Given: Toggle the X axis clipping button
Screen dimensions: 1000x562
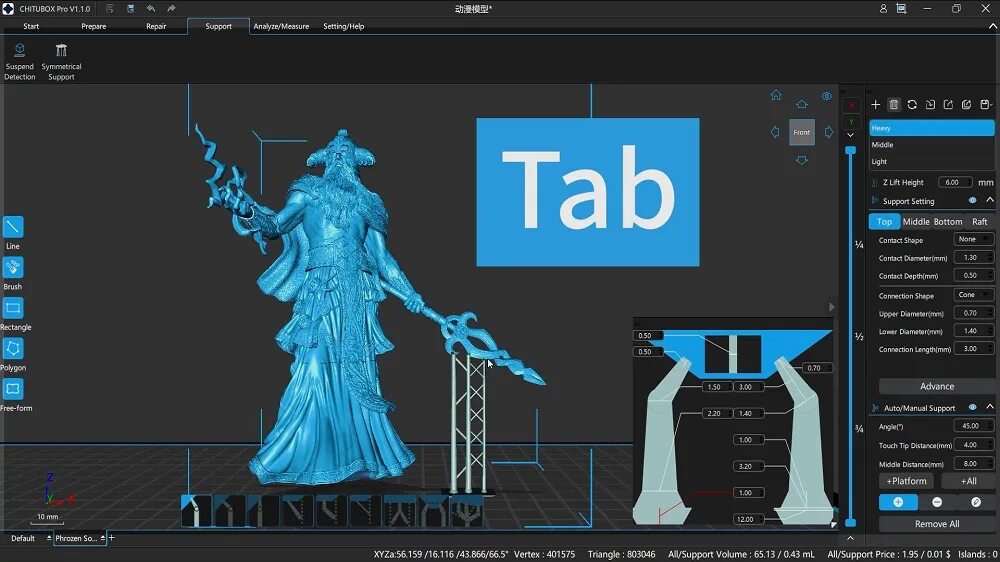Looking at the screenshot, I should point(851,105).
